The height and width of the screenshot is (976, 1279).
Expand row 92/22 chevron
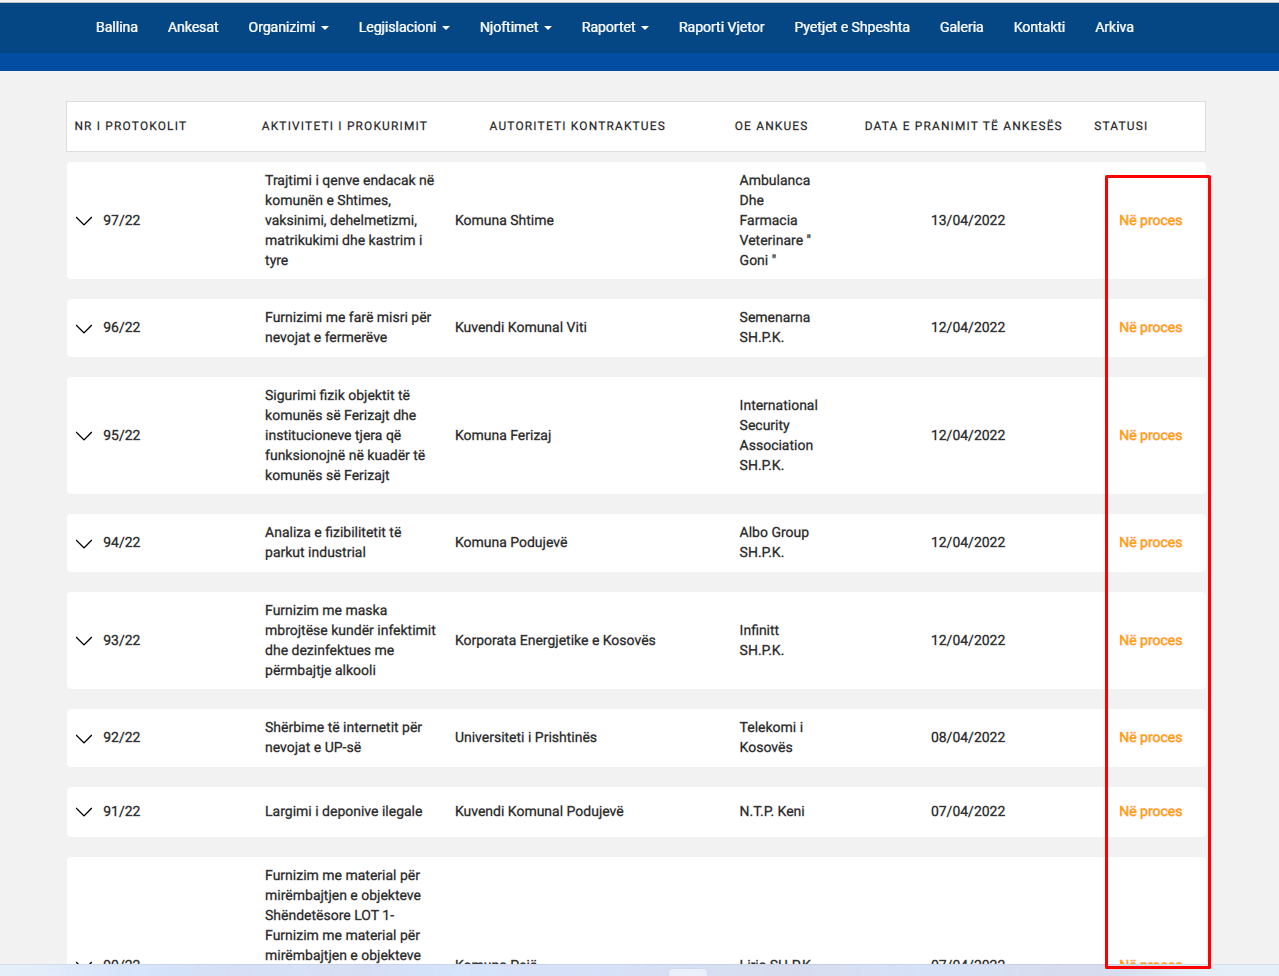(x=84, y=738)
